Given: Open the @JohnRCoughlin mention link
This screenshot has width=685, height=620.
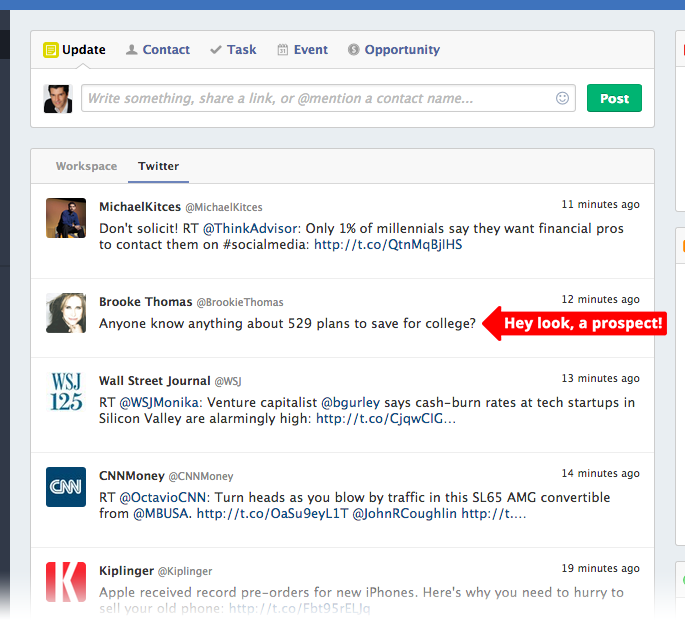Looking at the screenshot, I should (405, 513).
